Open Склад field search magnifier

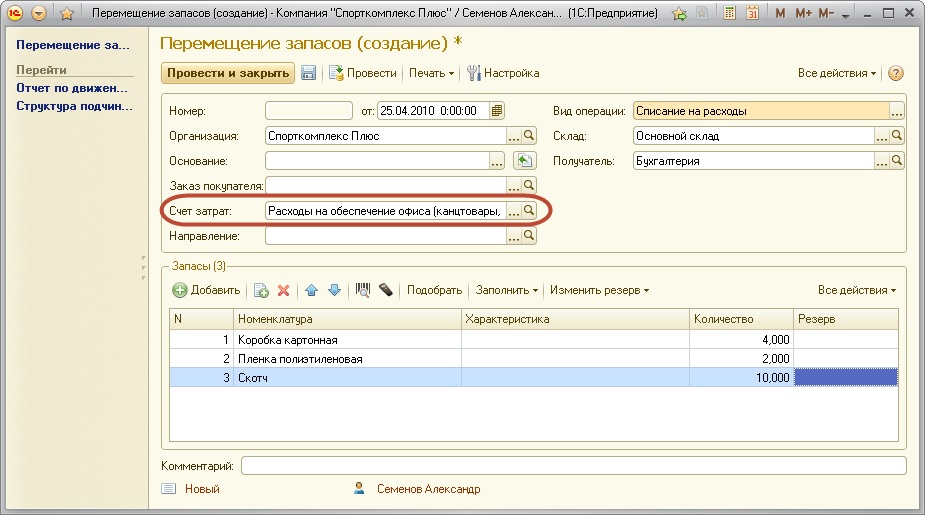(897, 136)
